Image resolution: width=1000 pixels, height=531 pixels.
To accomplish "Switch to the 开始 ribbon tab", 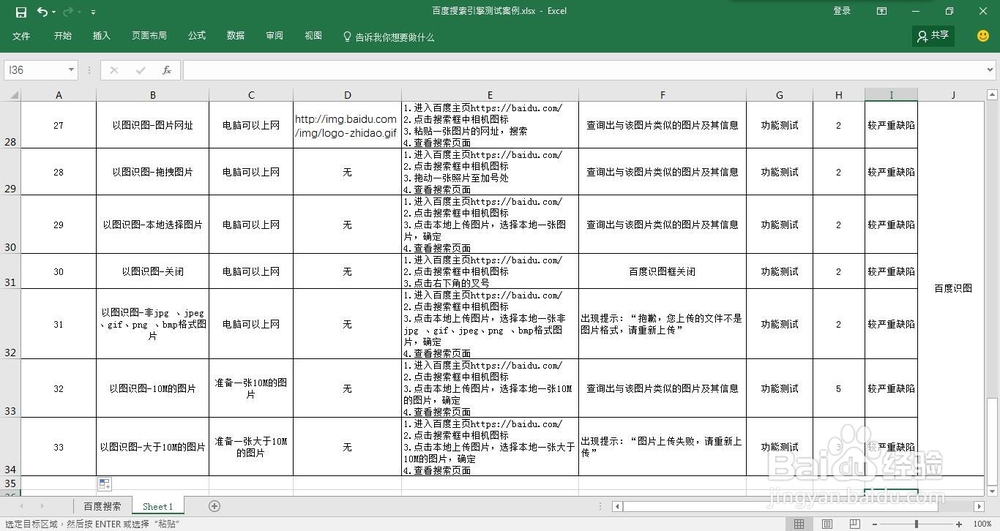I will [x=62, y=36].
